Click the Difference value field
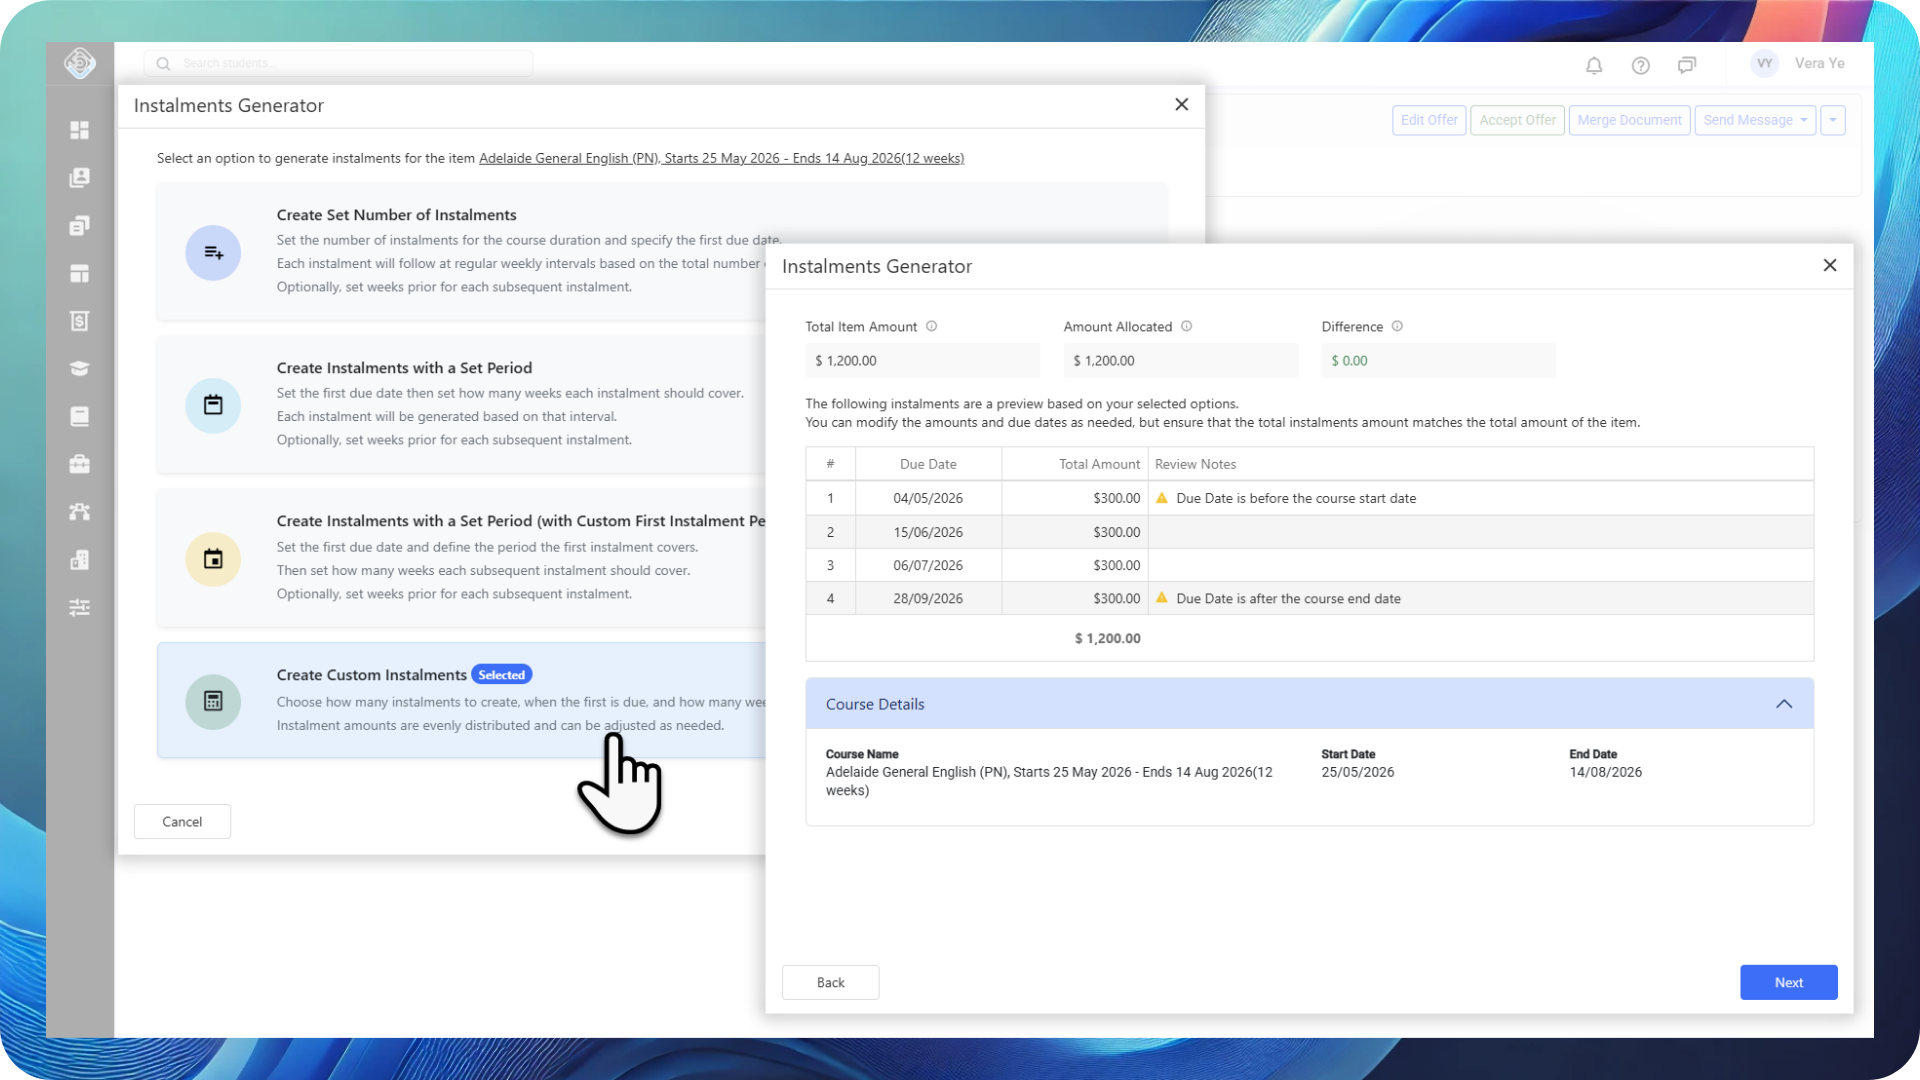 click(1438, 361)
